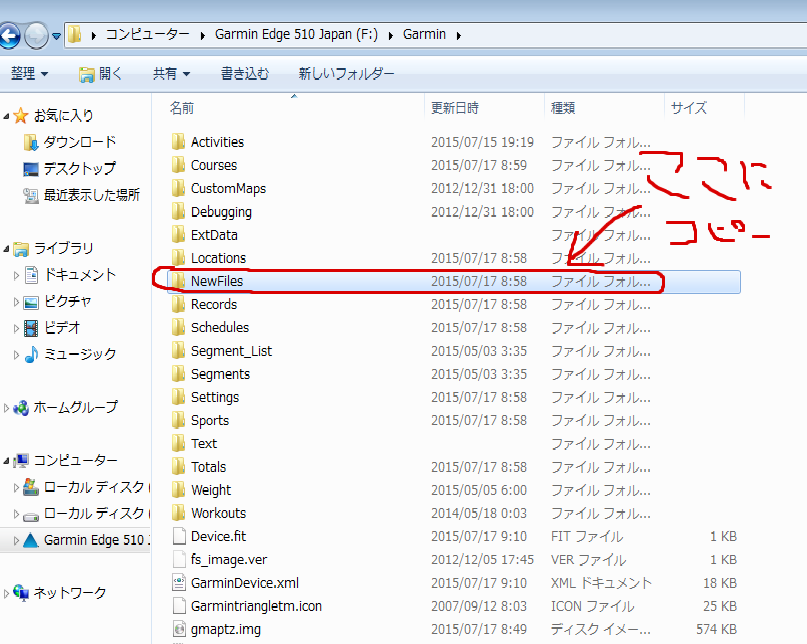Expand the ドキュメント library
This screenshot has height=644, width=807.
point(16,276)
